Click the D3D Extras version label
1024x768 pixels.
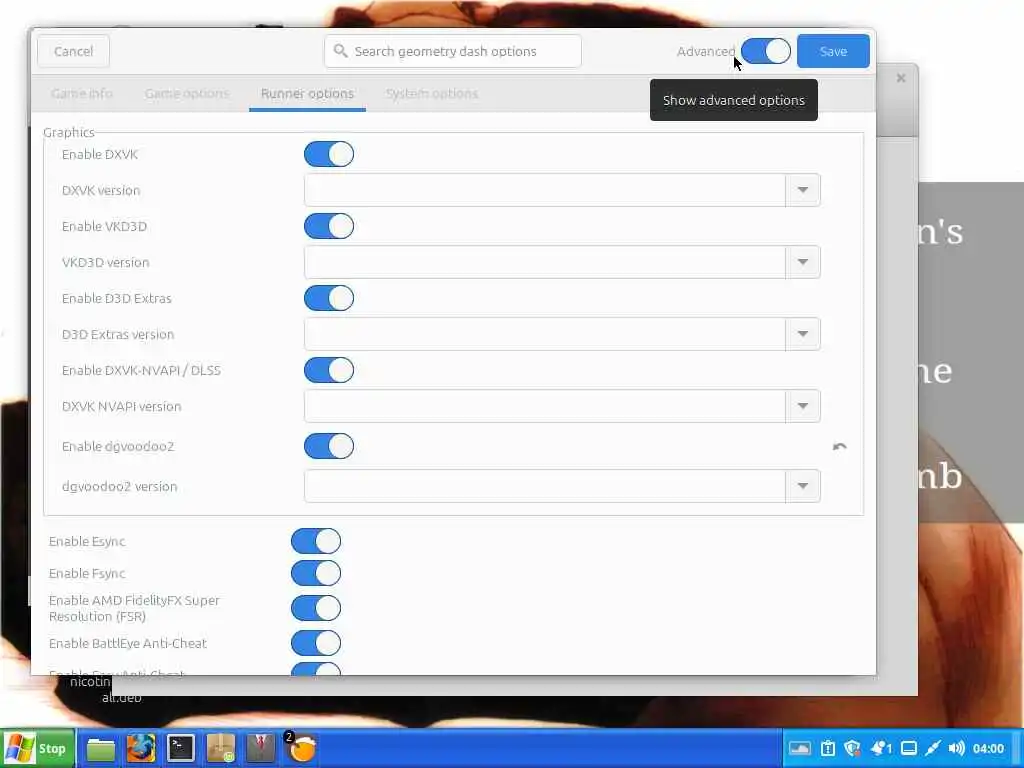[118, 334]
